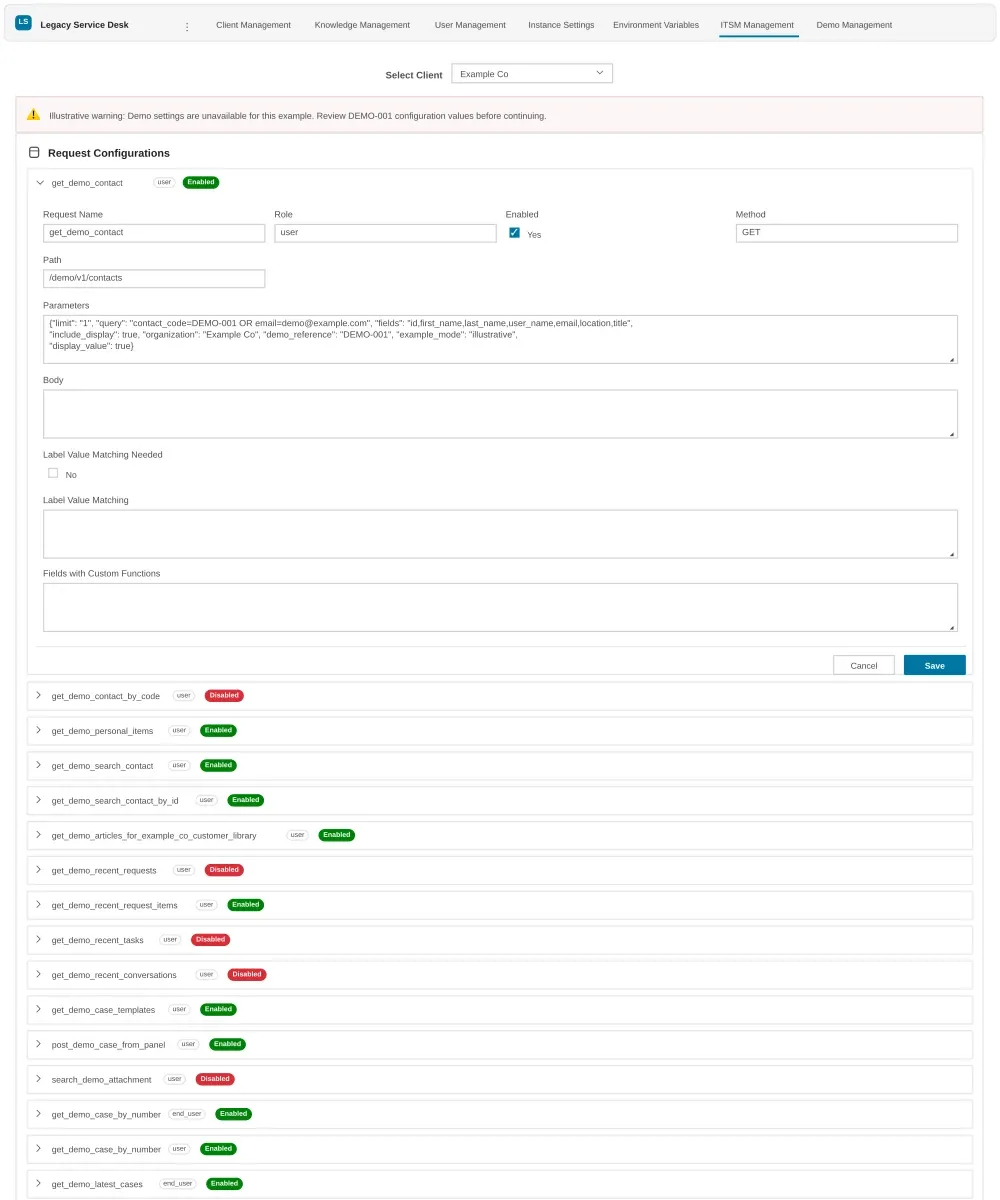
Task: Open the Demo Management tab
Action: (854, 25)
